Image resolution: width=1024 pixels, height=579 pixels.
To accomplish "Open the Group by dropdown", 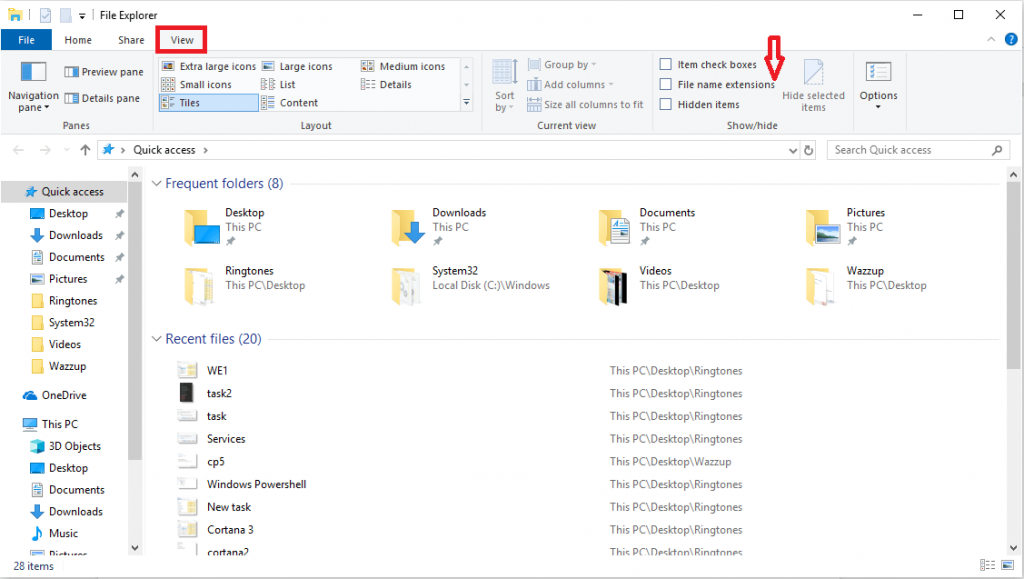I will click(x=562, y=65).
